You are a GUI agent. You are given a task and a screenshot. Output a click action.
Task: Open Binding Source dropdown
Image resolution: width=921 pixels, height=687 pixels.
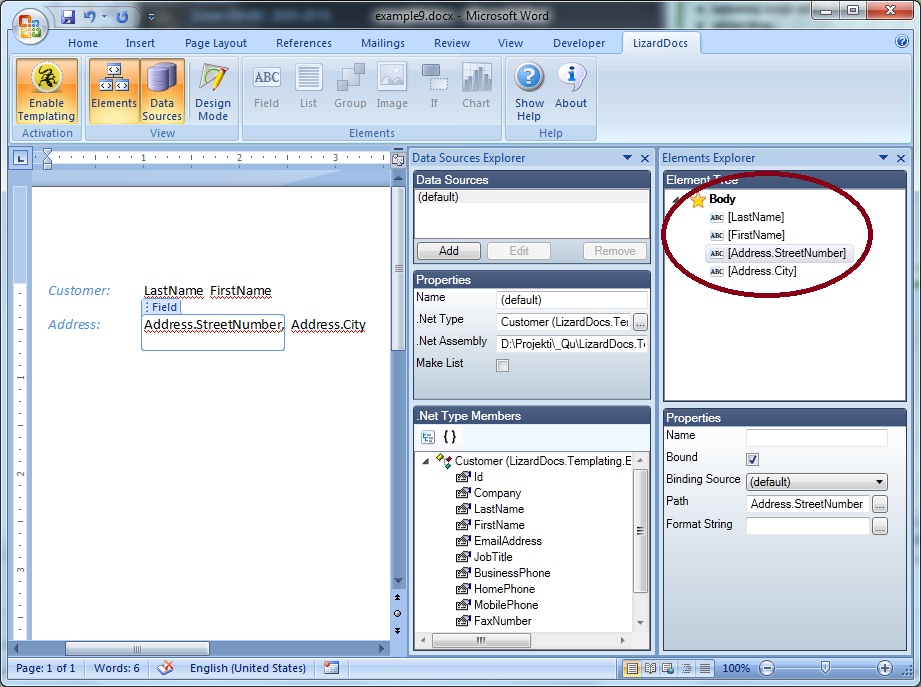[x=816, y=481]
